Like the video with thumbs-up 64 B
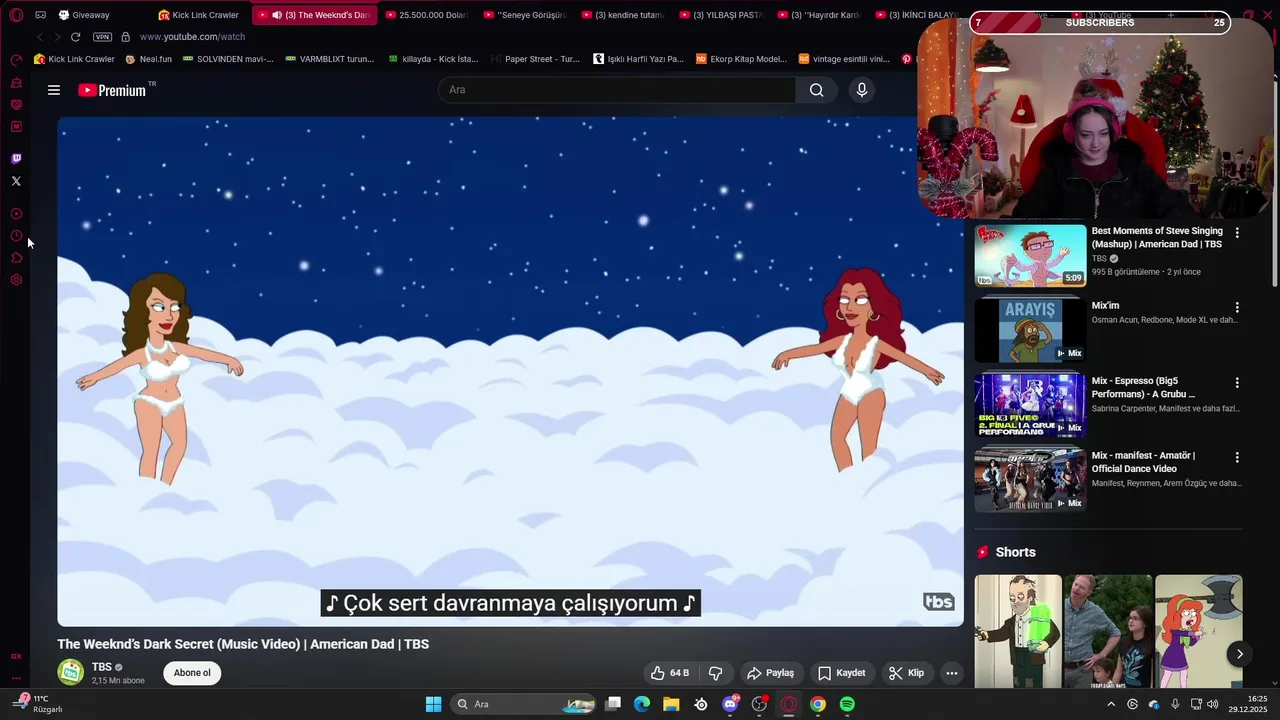The height and width of the screenshot is (720, 1280). tap(670, 673)
